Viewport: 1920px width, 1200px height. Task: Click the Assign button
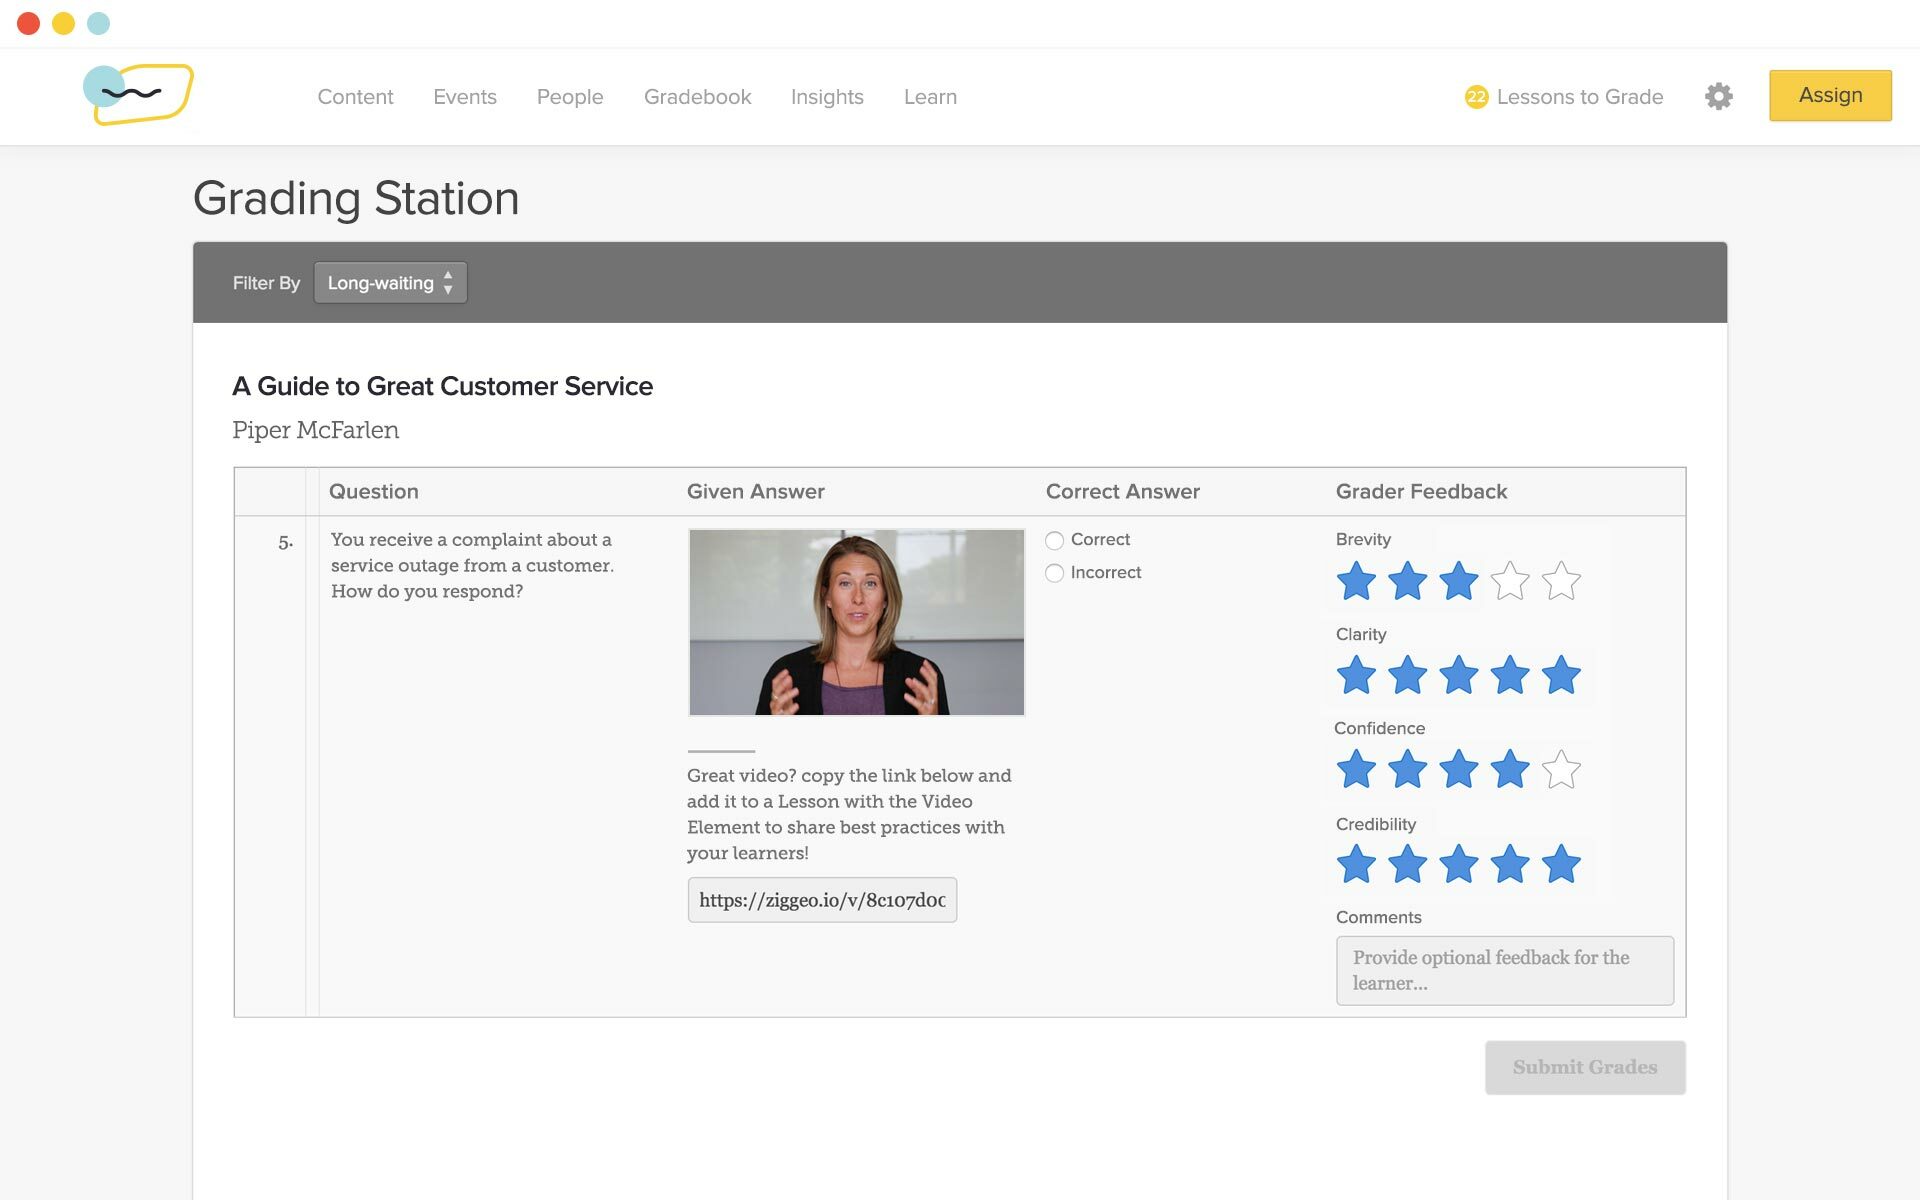click(x=1830, y=95)
